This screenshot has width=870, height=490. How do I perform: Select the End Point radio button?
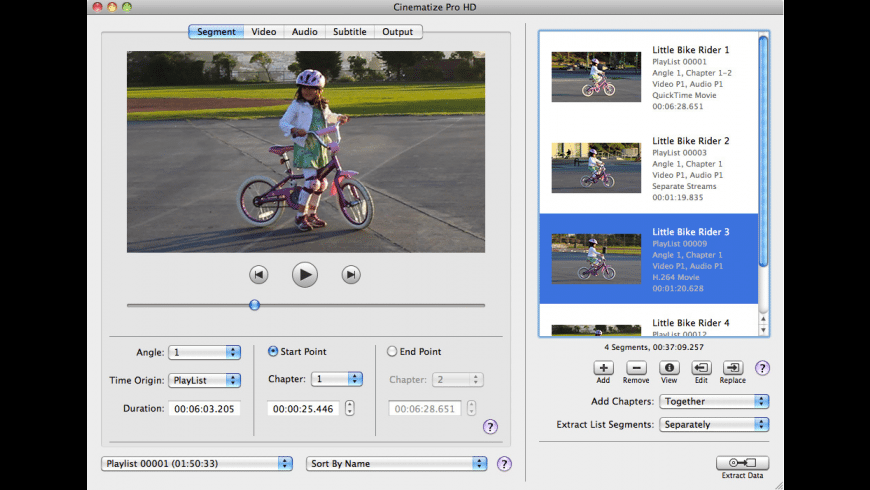point(392,352)
